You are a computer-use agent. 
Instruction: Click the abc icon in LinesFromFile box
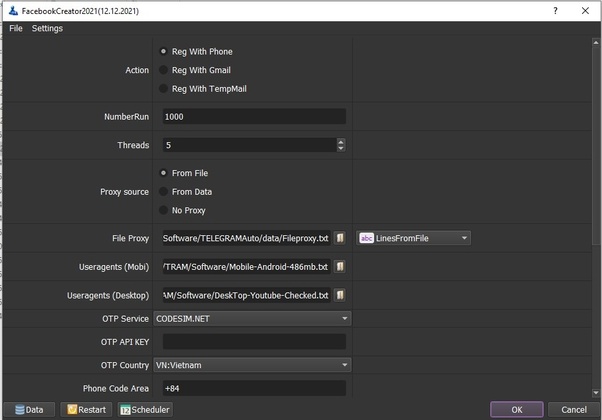366,238
